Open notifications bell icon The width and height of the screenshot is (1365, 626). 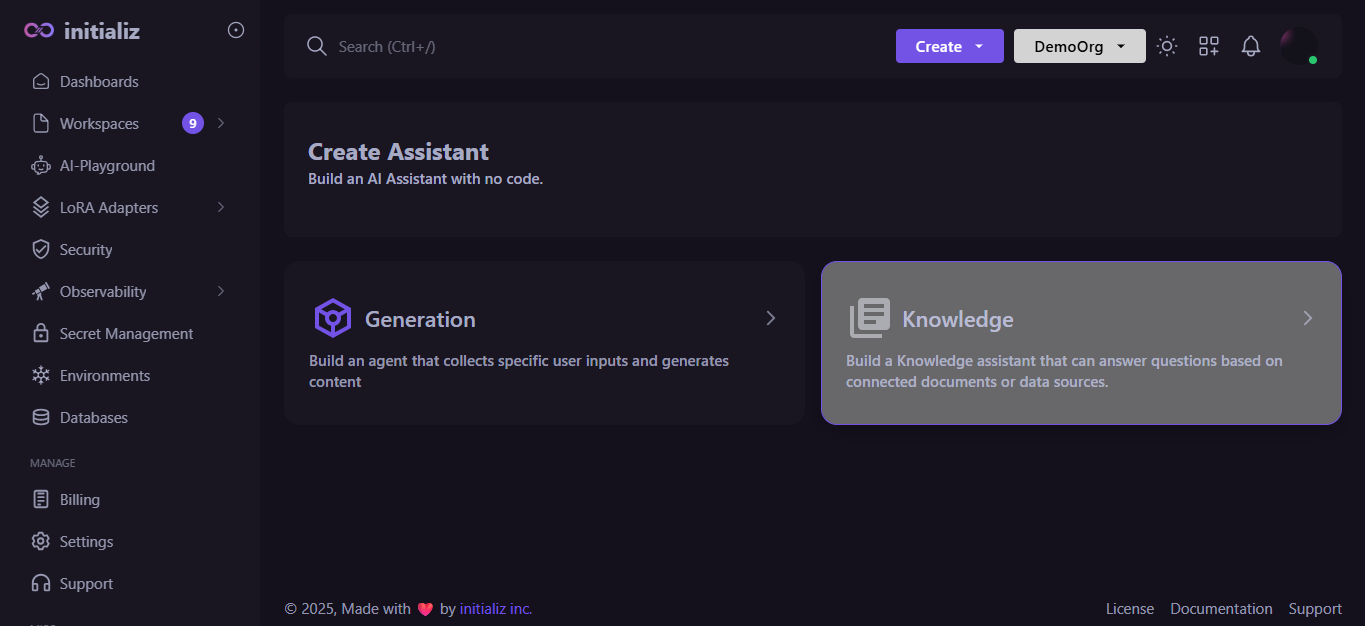1251,46
